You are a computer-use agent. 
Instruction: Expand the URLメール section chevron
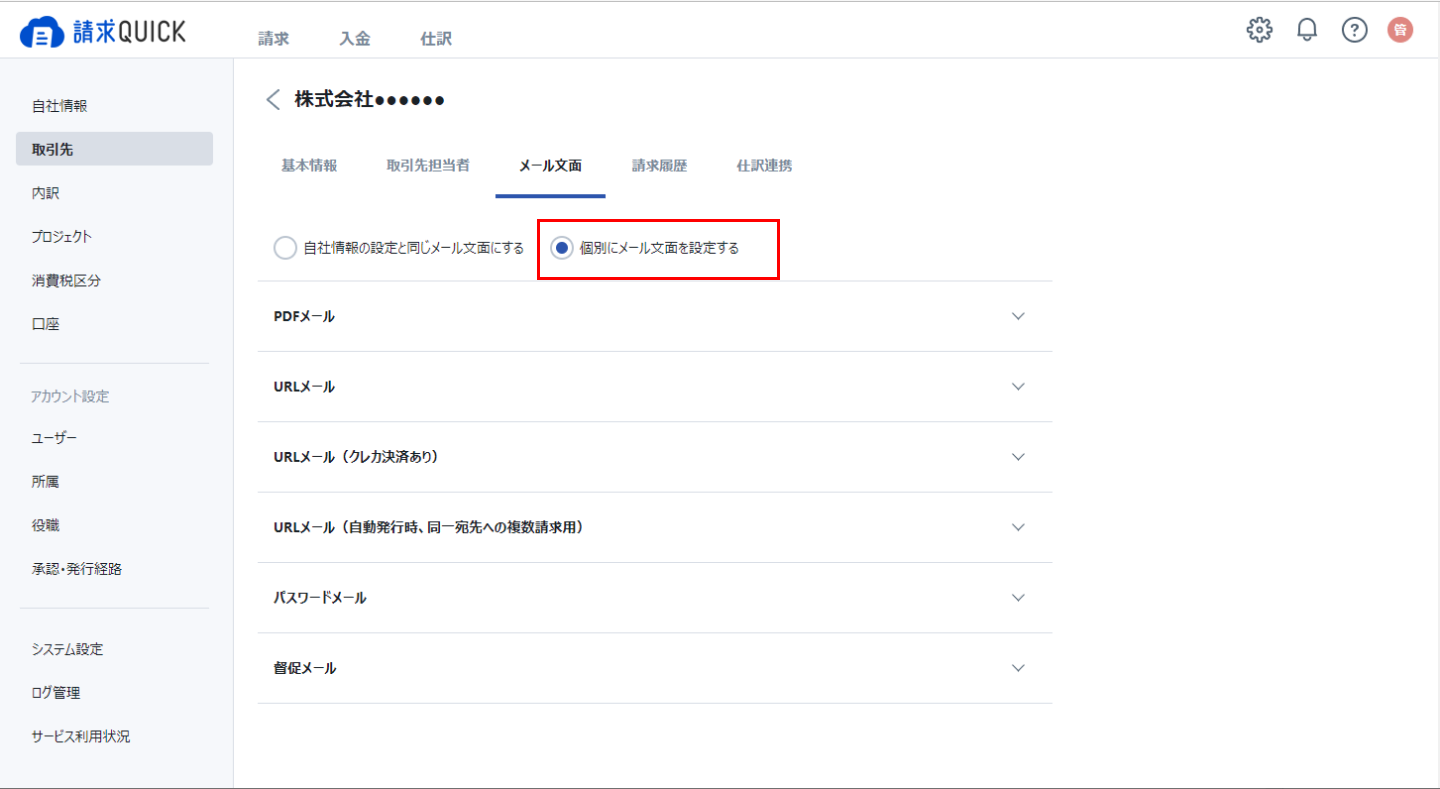(x=1018, y=386)
